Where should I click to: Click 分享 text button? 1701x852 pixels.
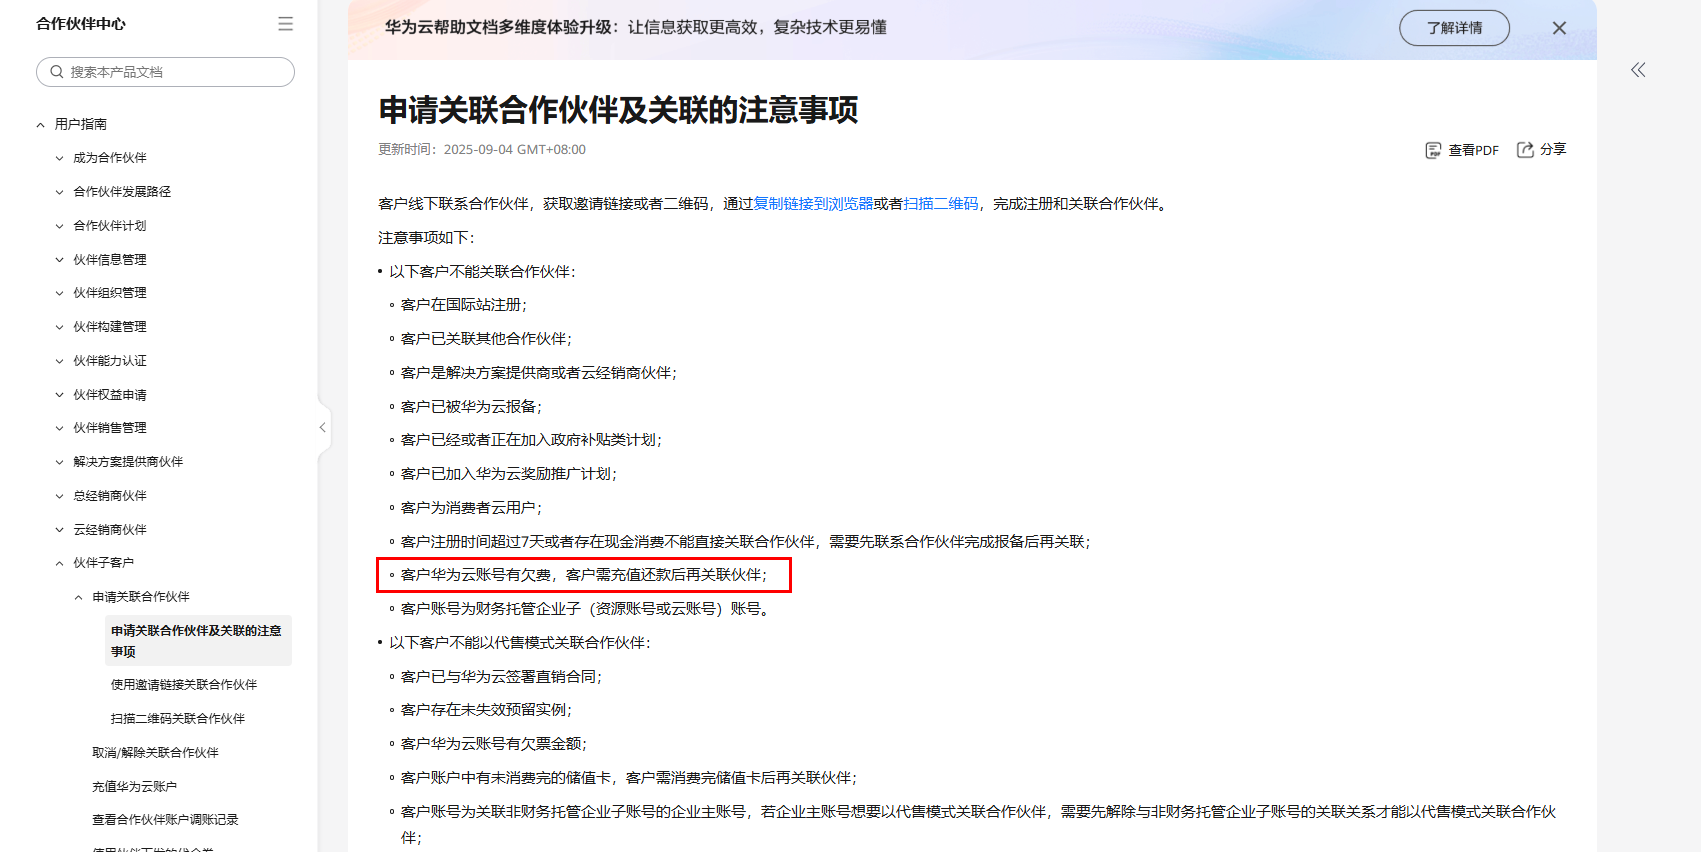[1553, 149]
